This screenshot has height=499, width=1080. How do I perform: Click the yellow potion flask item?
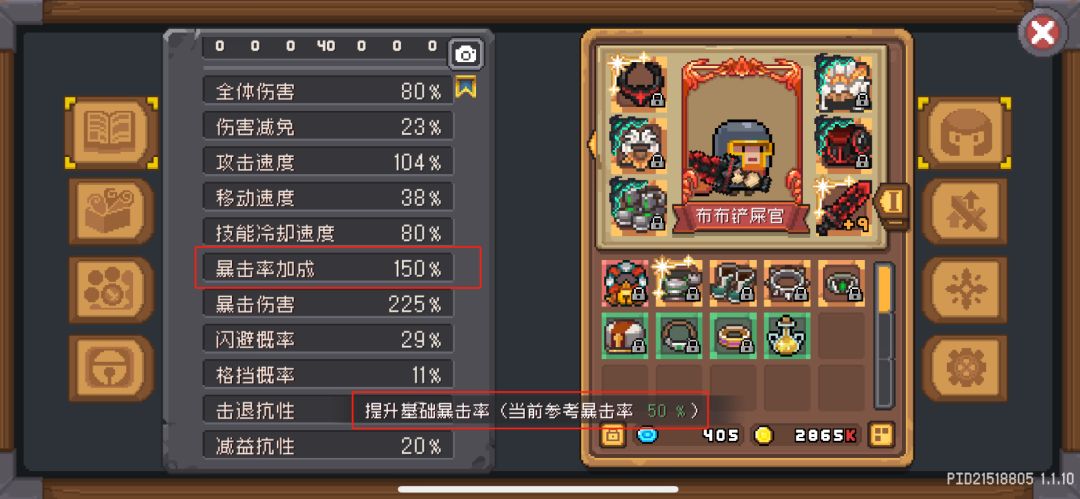pos(787,336)
